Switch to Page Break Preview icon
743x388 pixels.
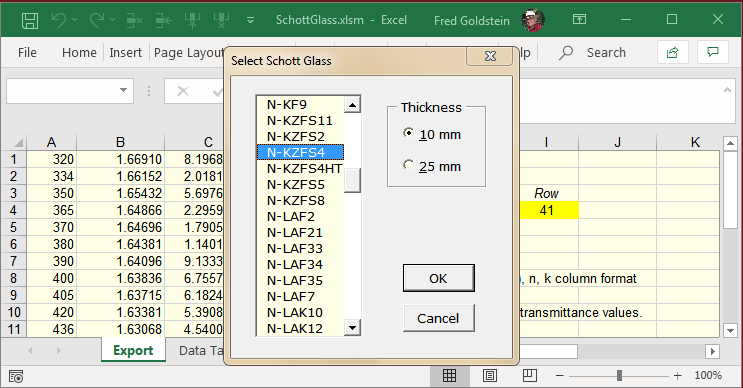[529, 376]
